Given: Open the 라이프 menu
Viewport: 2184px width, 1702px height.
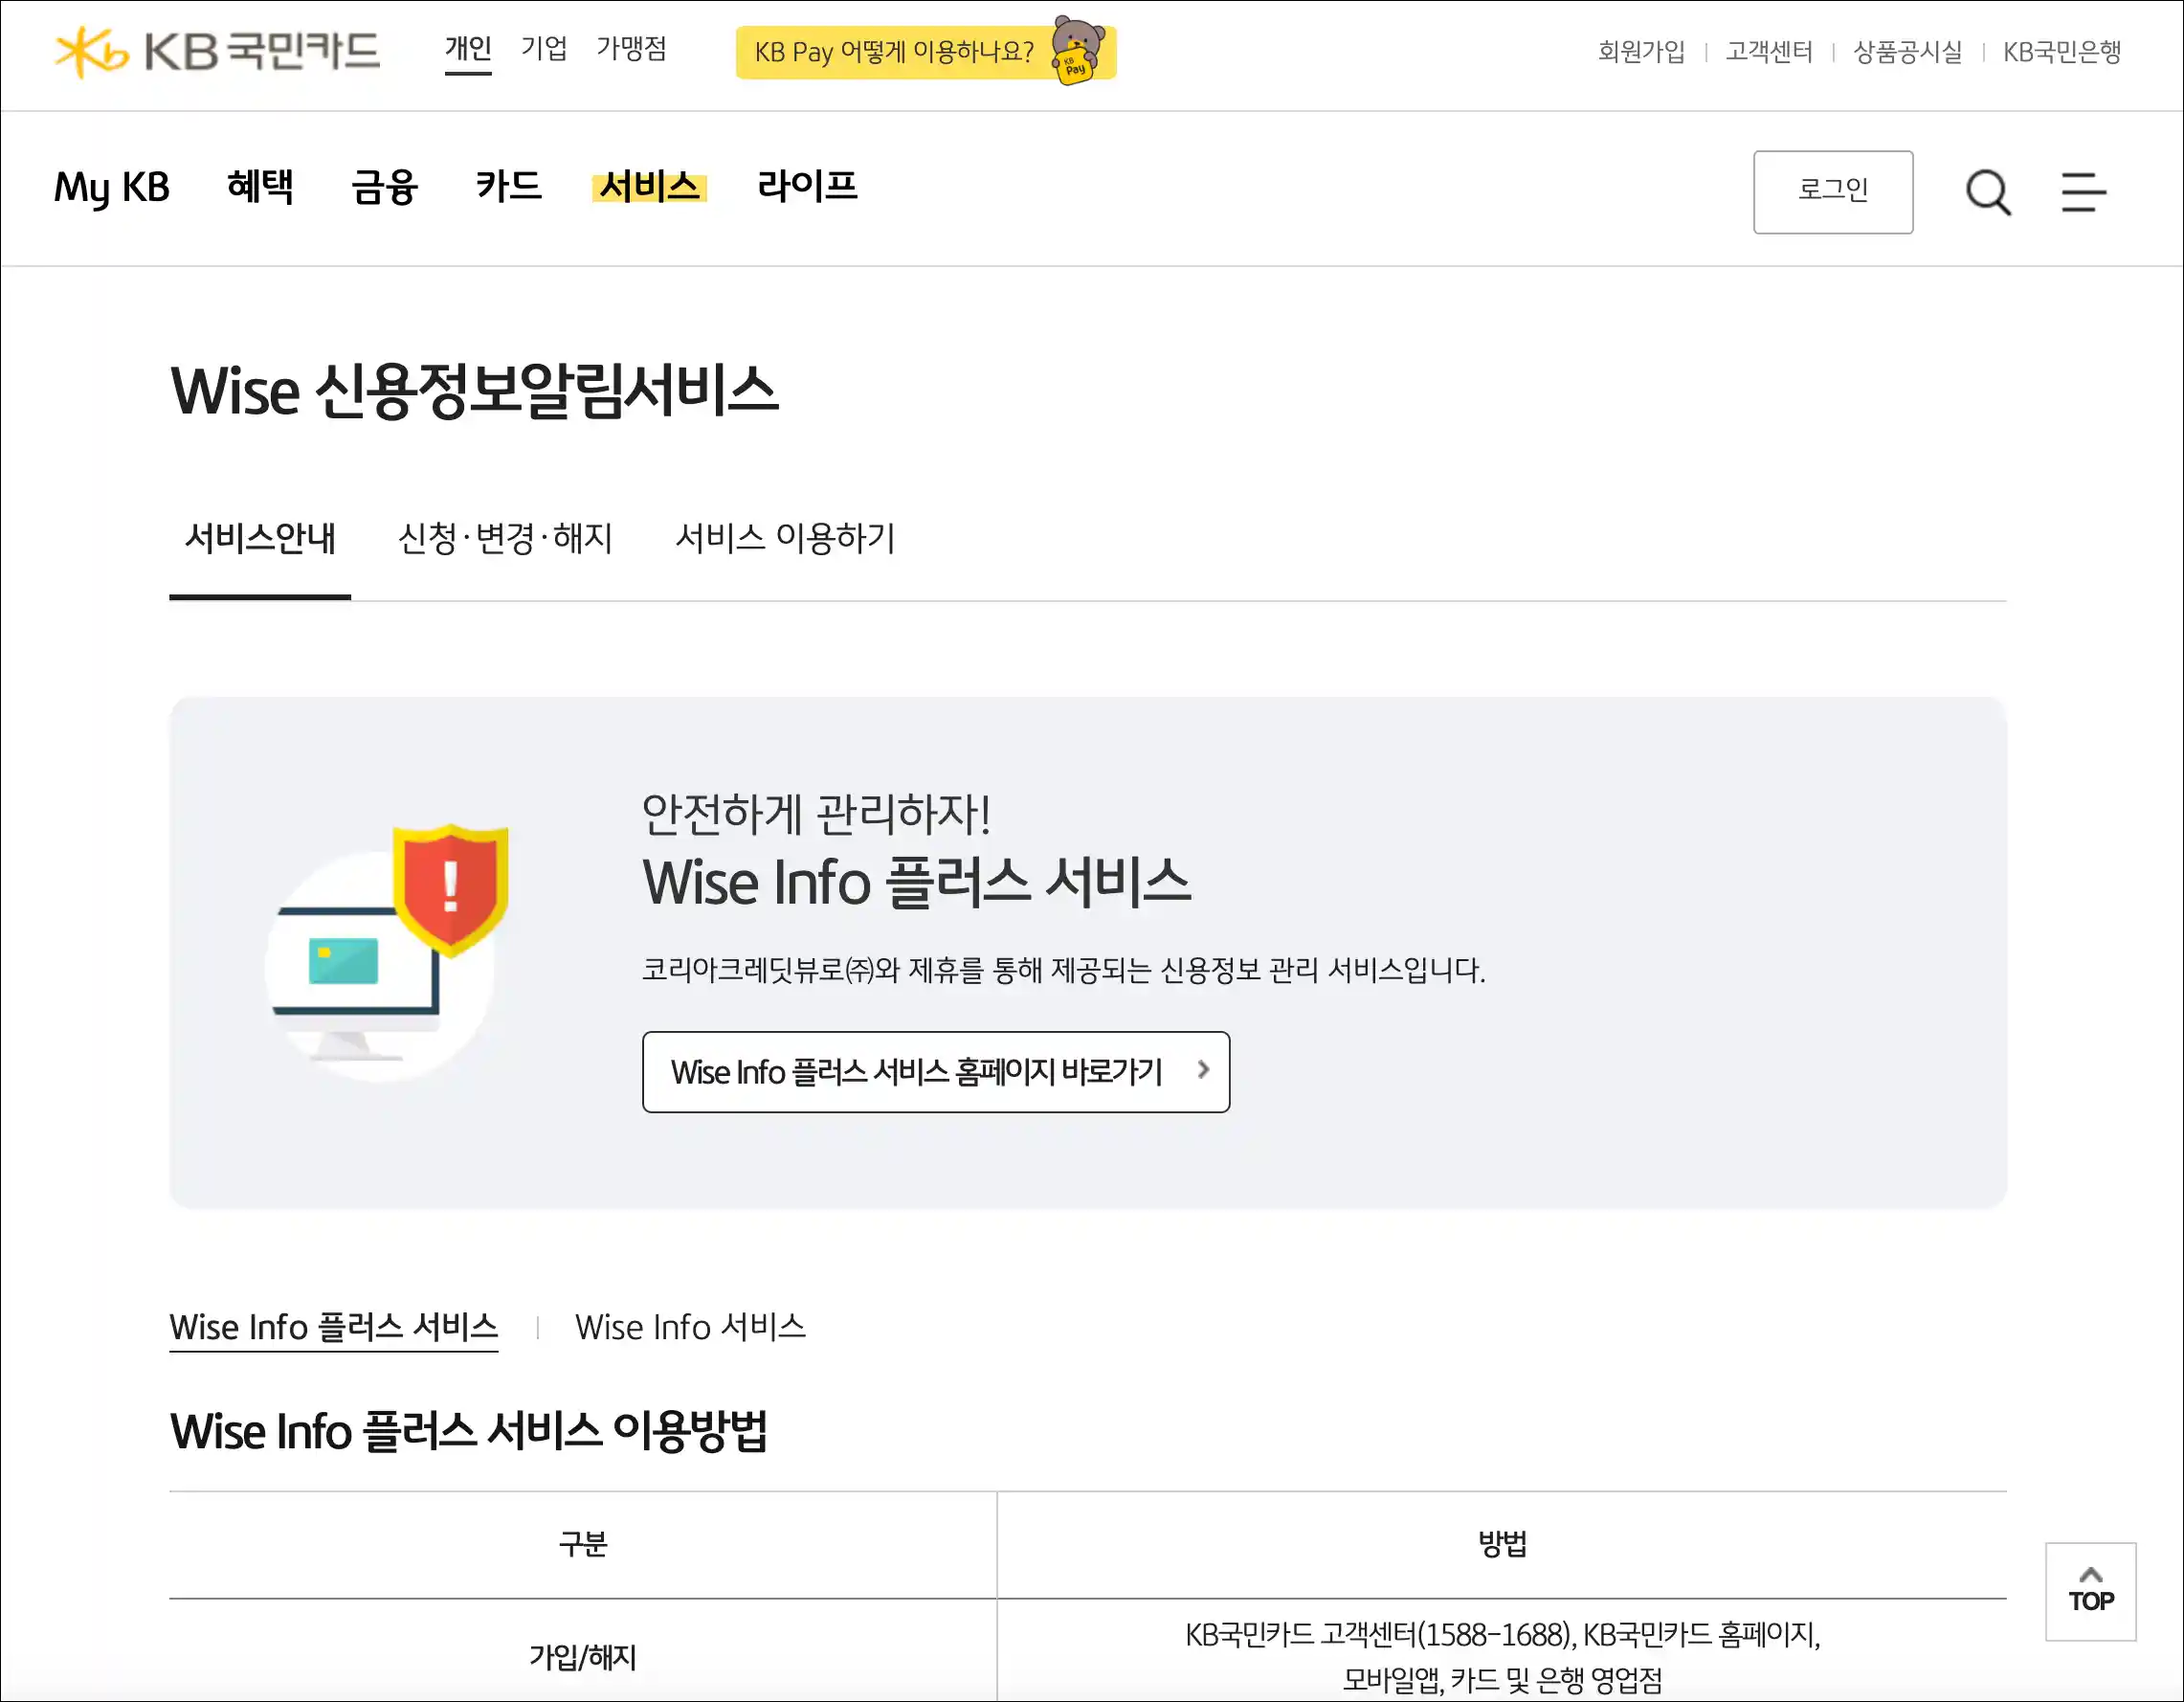Looking at the screenshot, I should coord(807,187).
